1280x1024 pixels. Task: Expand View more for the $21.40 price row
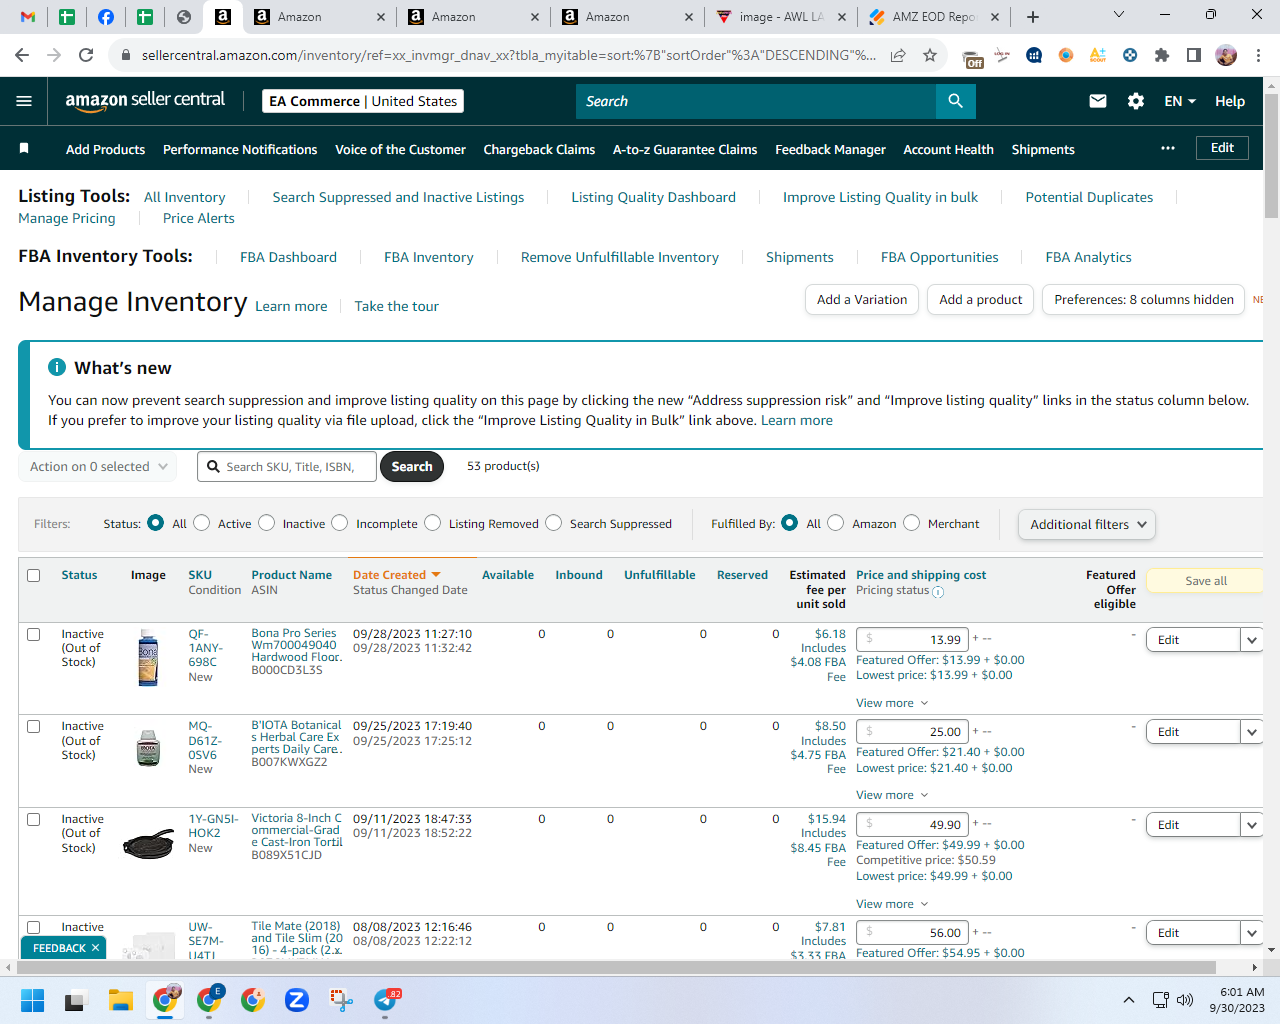click(892, 795)
